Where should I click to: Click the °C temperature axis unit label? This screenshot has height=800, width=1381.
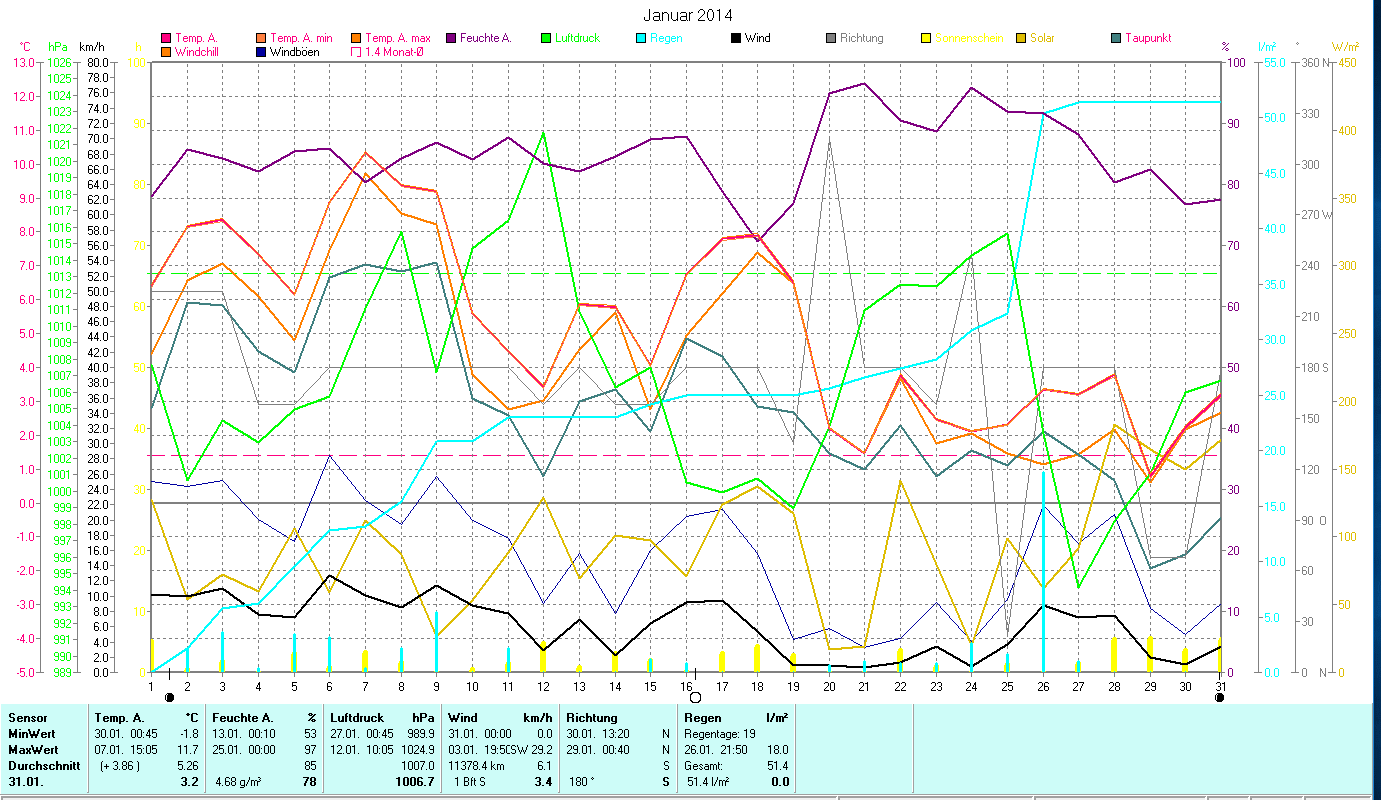point(26,46)
